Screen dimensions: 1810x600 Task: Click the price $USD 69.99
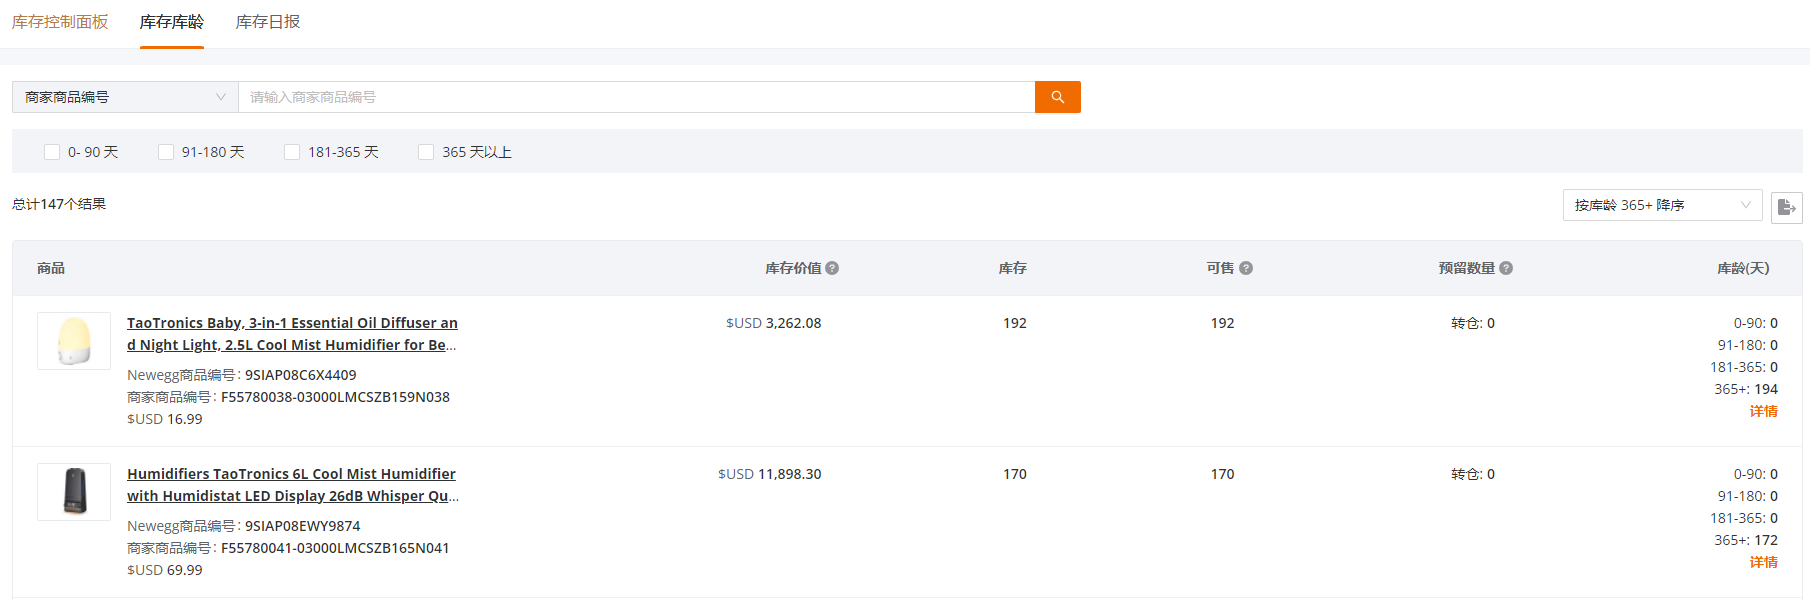pyautogui.click(x=165, y=570)
